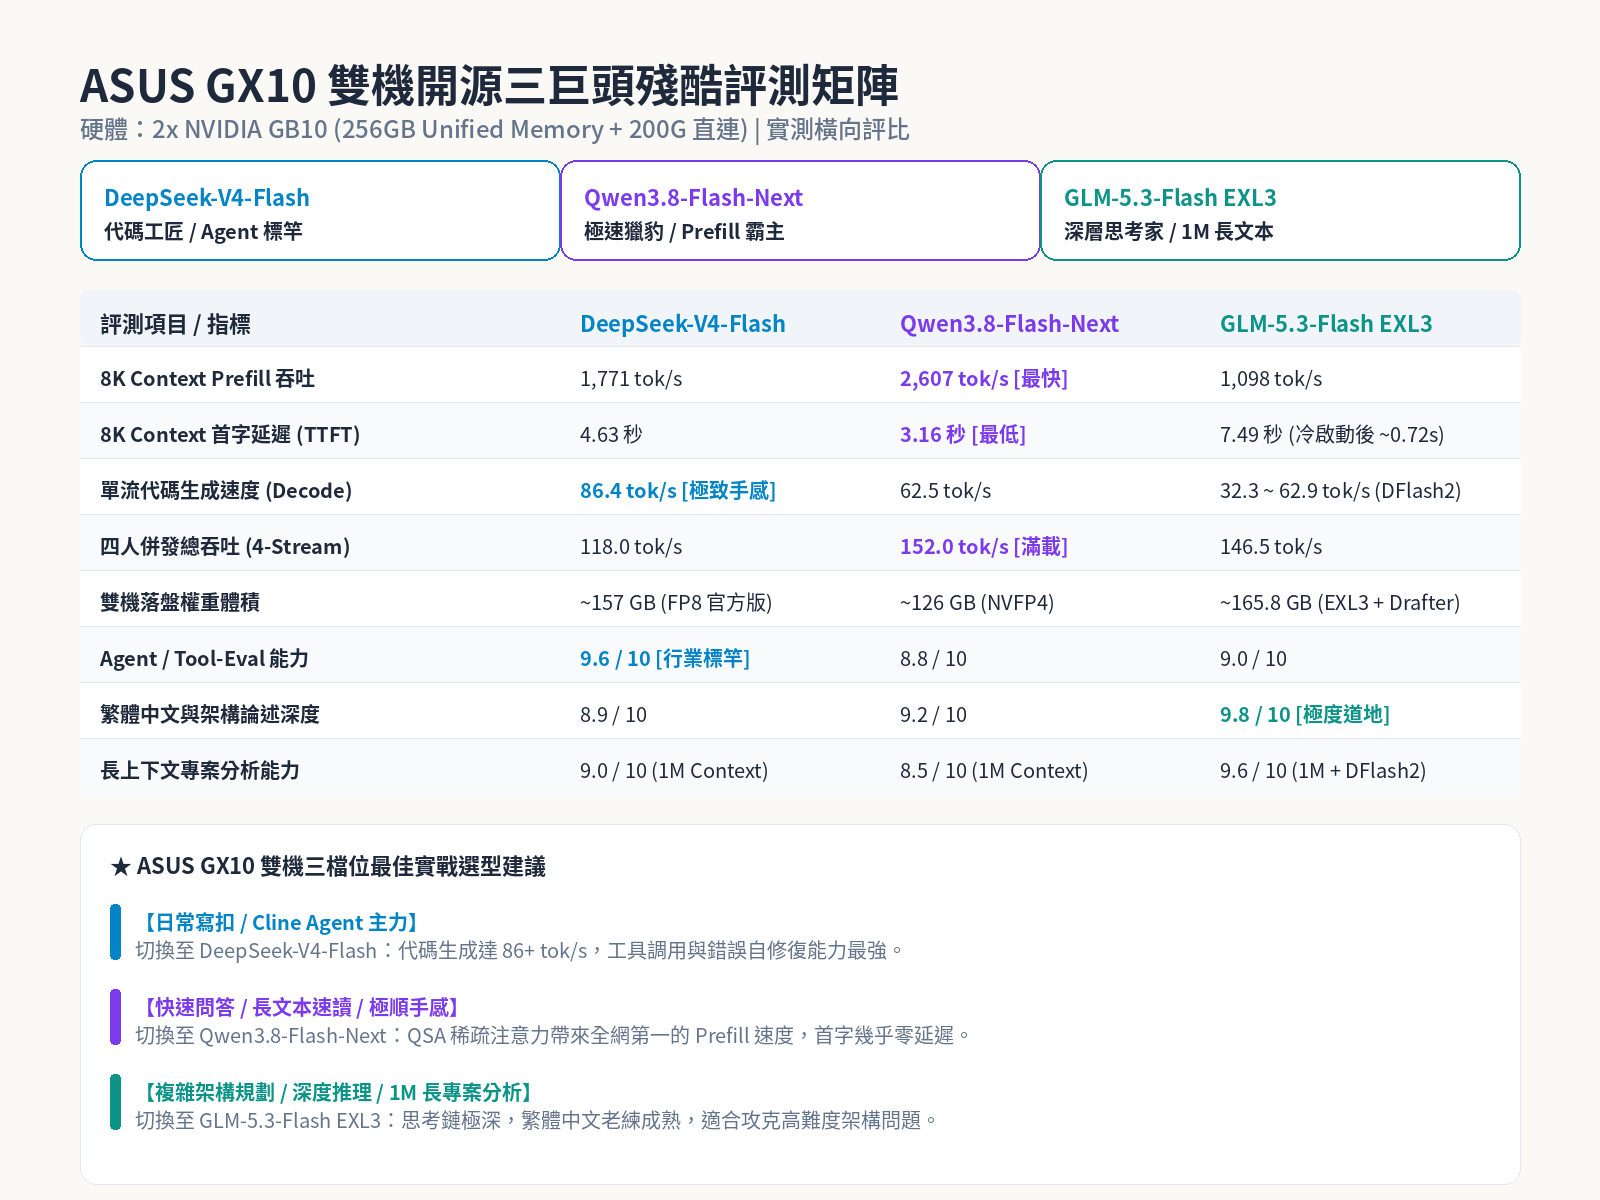The image size is (1600, 1200).
Task: Click the cell "86.4 tok/s [極致手感]"
Action: 678,491
